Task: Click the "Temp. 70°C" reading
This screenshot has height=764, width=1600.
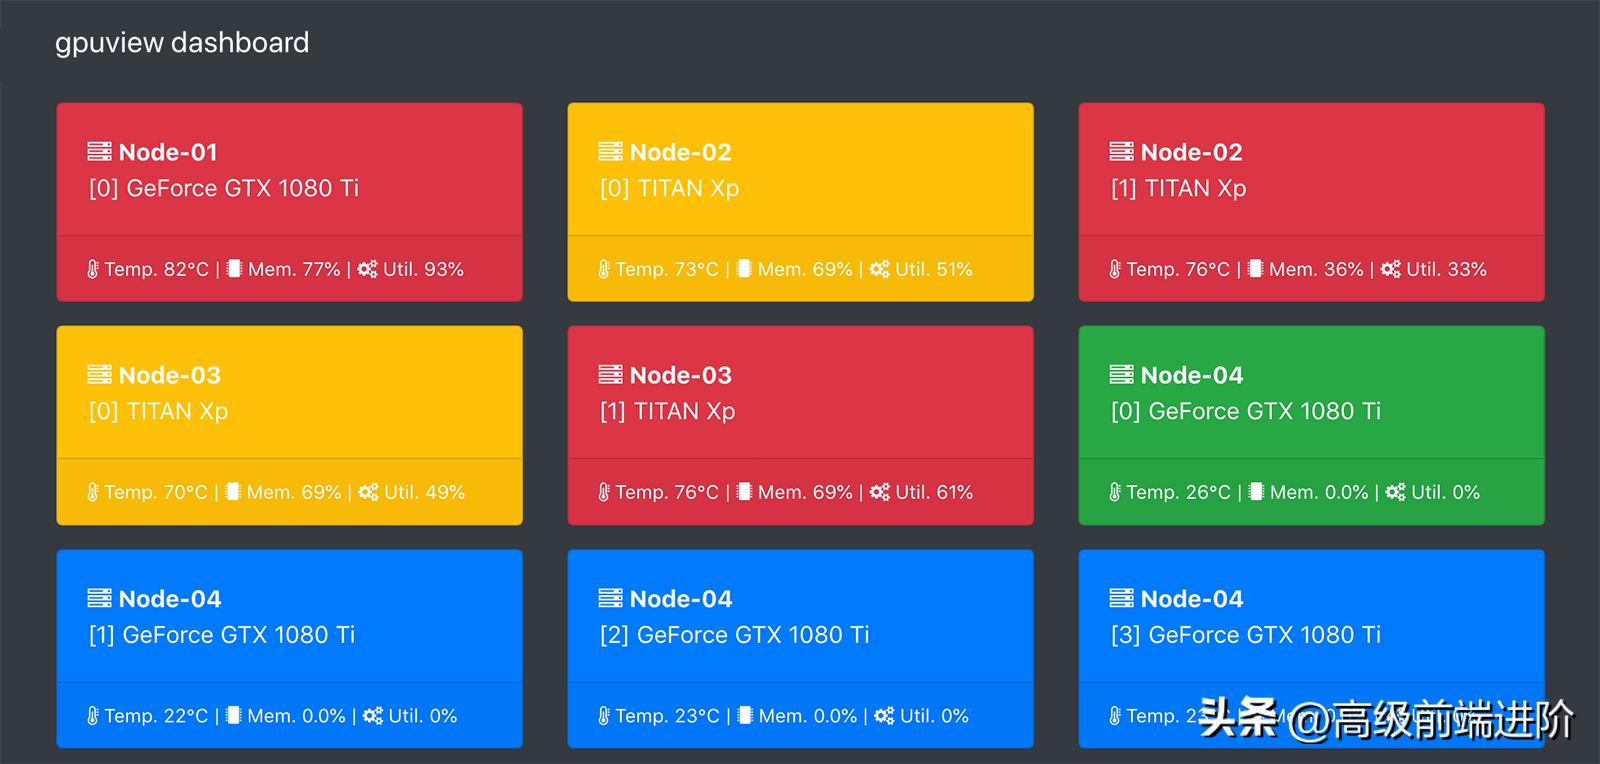Action: pos(156,492)
